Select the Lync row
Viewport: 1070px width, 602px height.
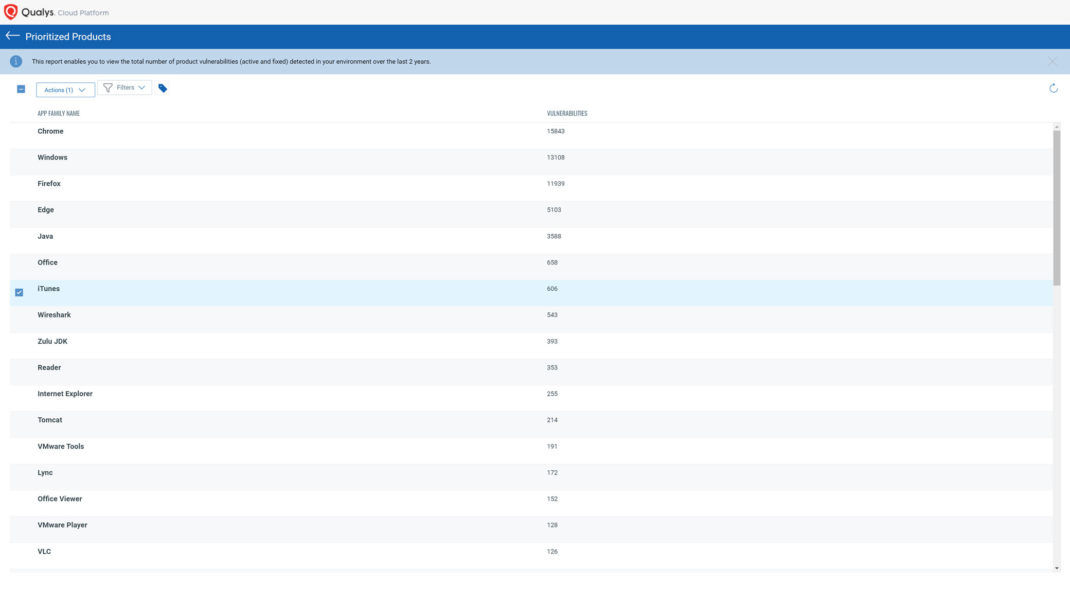tap(531, 477)
